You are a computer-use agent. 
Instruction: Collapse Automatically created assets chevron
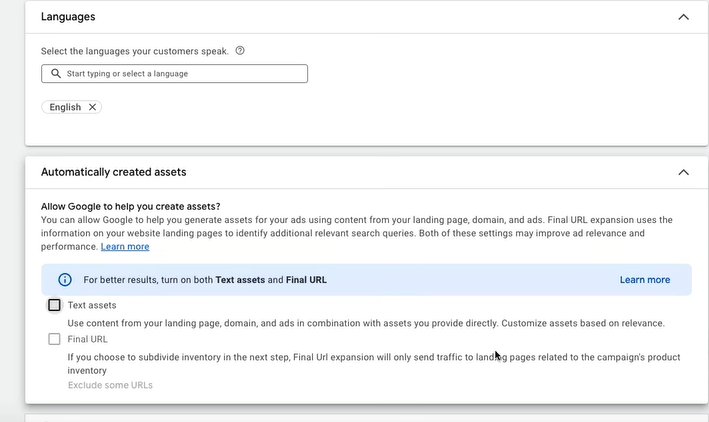click(683, 172)
